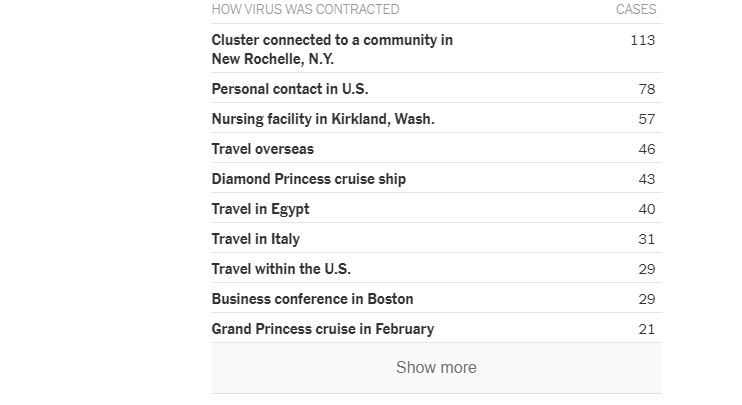The height and width of the screenshot is (405, 742).
Task: Click the CASES column header
Action: pyautogui.click(x=635, y=9)
